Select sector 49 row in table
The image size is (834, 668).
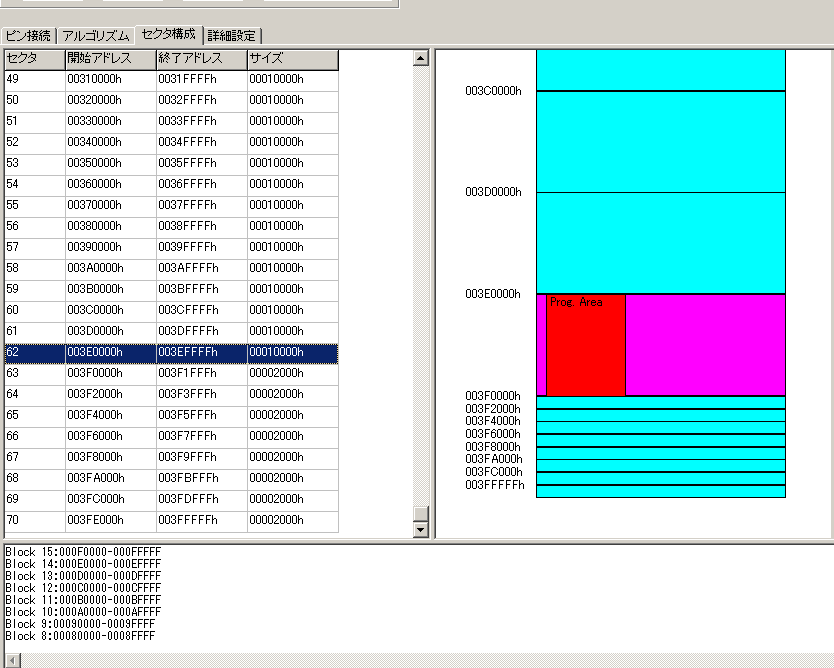click(x=171, y=79)
